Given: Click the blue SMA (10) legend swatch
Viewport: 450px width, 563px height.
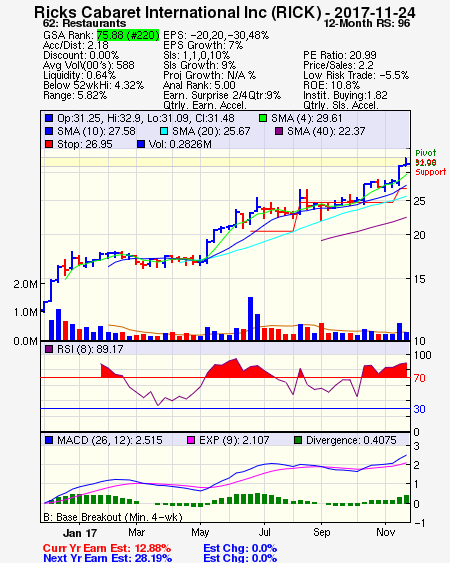Looking at the screenshot, I should coord(49,131).
